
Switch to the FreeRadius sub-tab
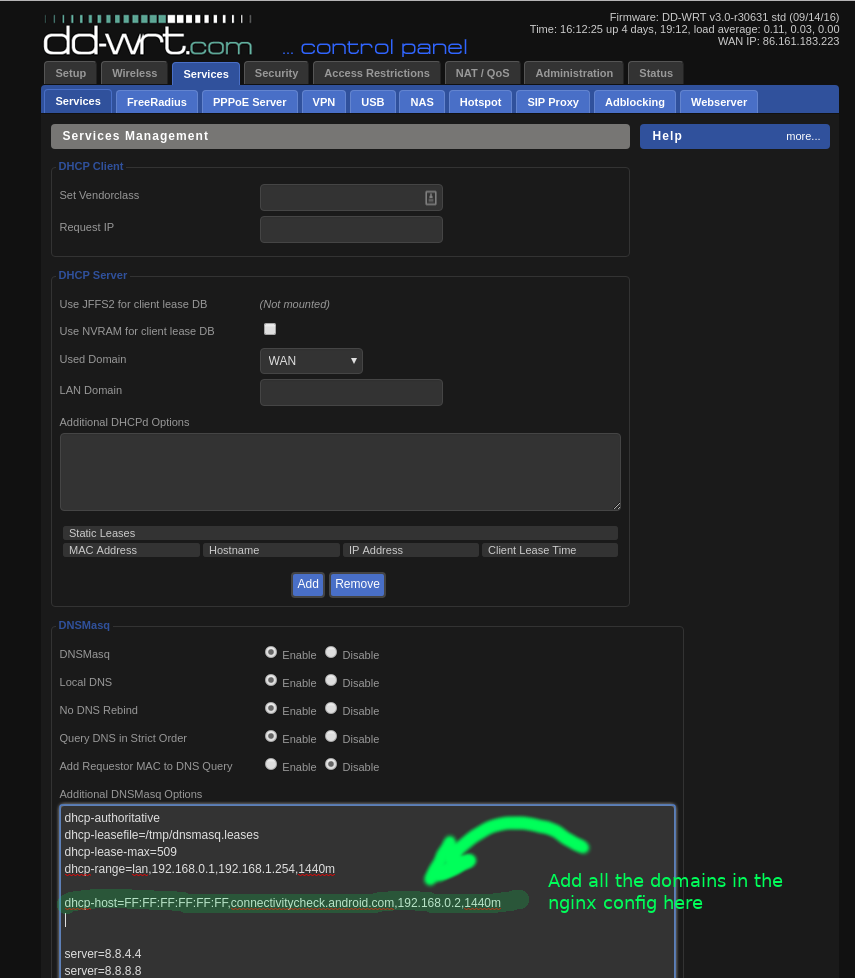point(157,102)
